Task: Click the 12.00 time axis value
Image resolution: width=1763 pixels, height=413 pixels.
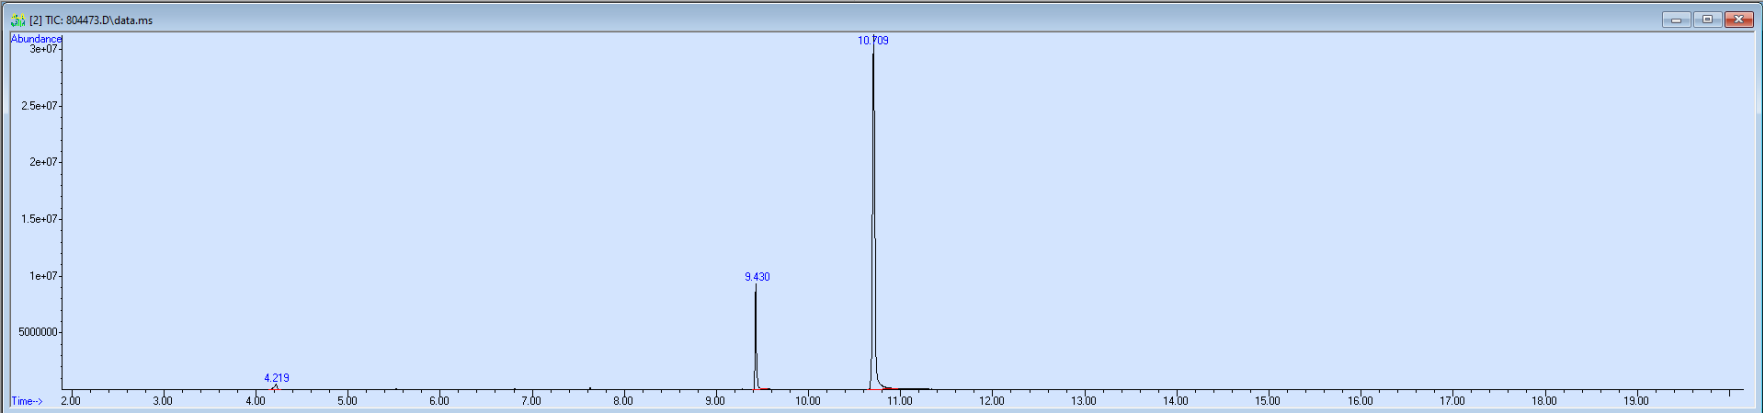Action: 991,401
